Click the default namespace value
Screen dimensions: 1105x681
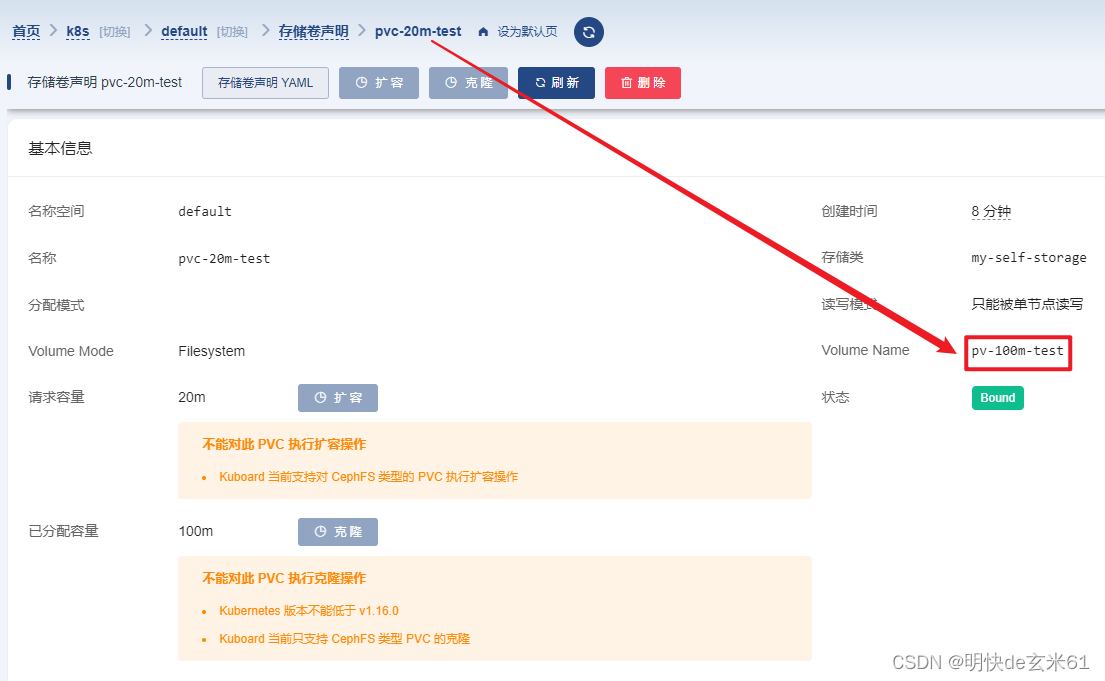point(205,211)
